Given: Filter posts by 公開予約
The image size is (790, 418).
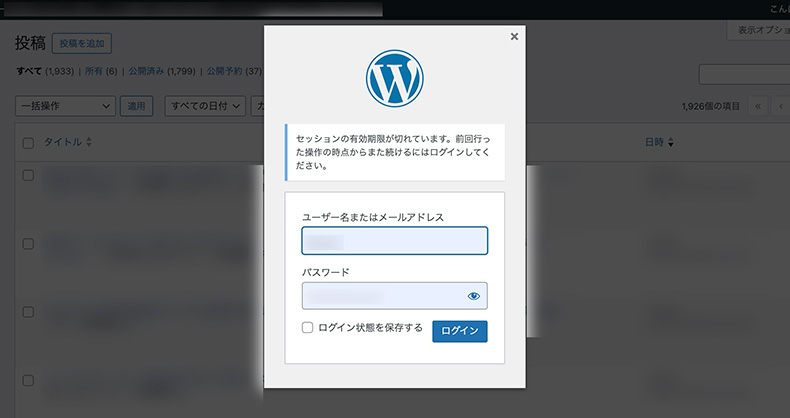Looking at the screenshot, I should point(224,71).
